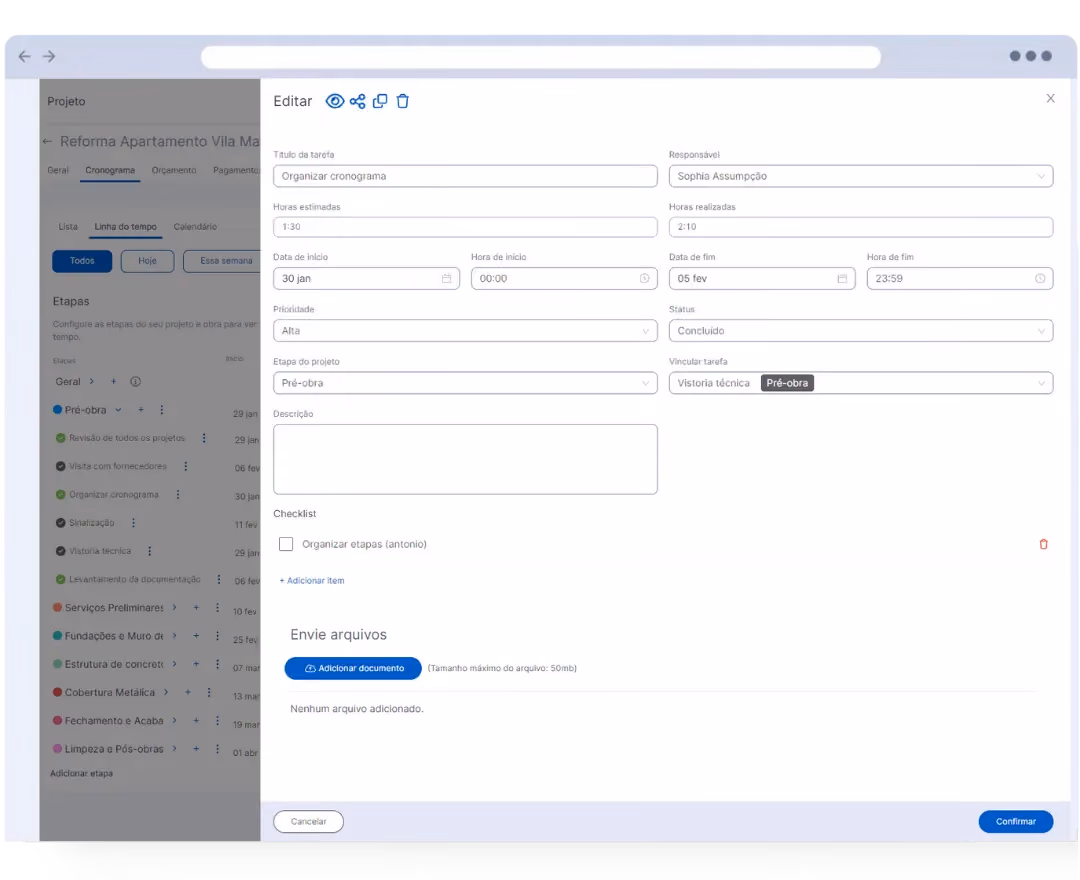Click the browser forward arrow

pyautogui.click(x=49, y=56)
